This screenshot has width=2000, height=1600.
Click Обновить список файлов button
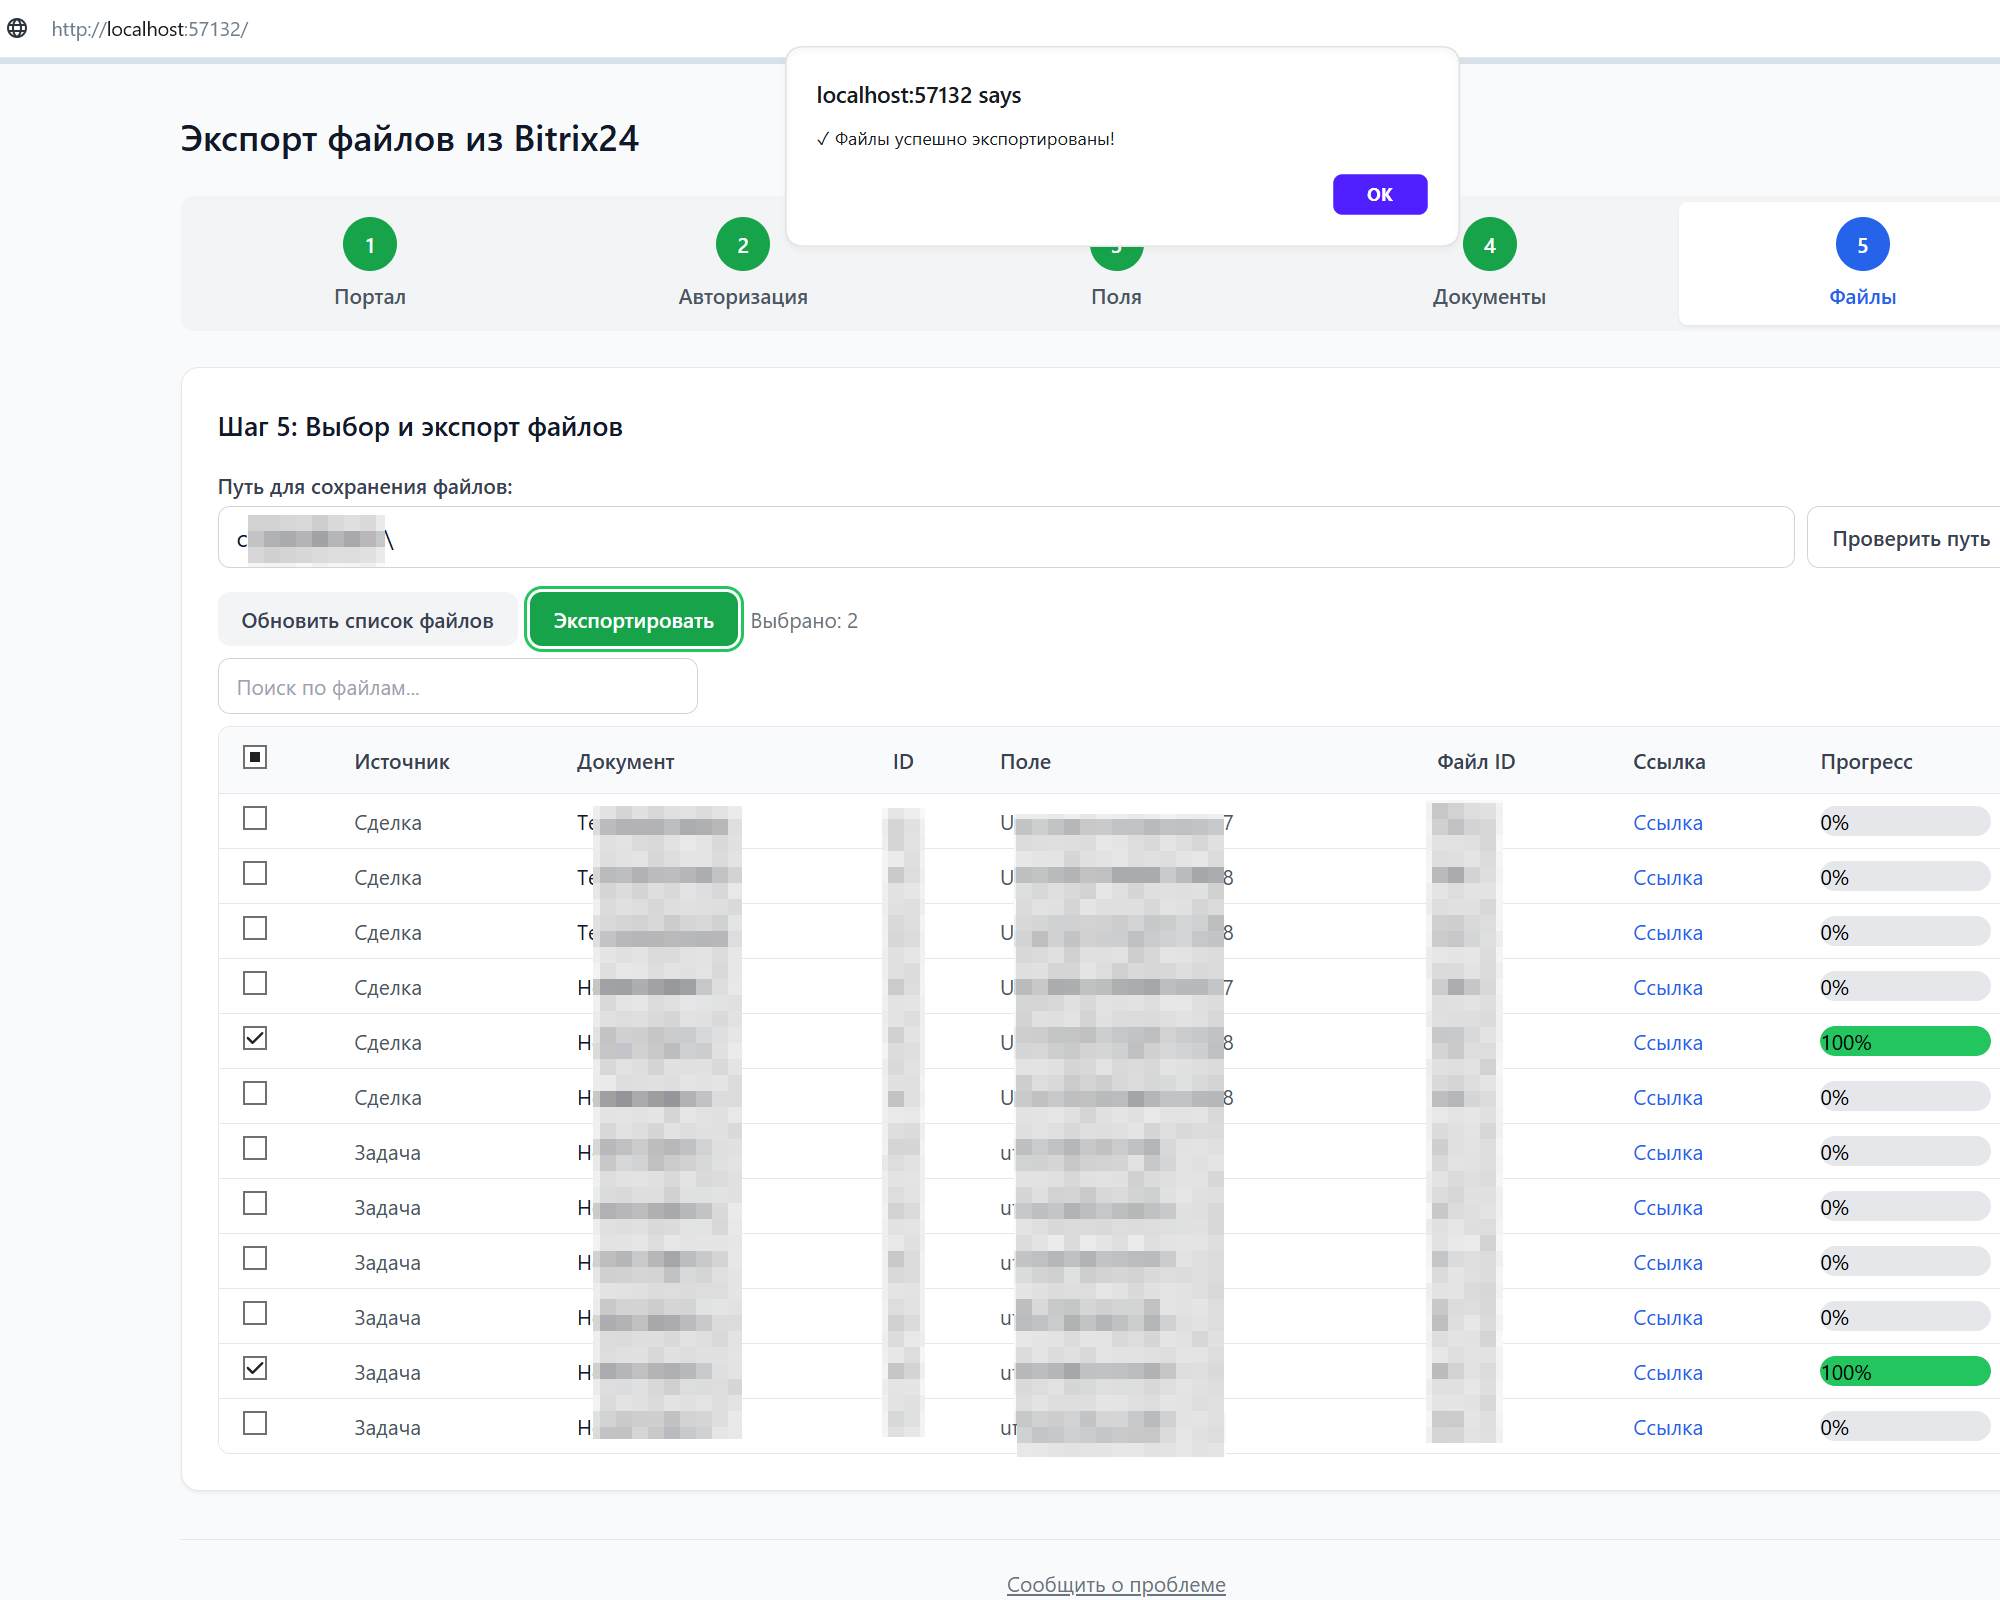click(367, 620)
